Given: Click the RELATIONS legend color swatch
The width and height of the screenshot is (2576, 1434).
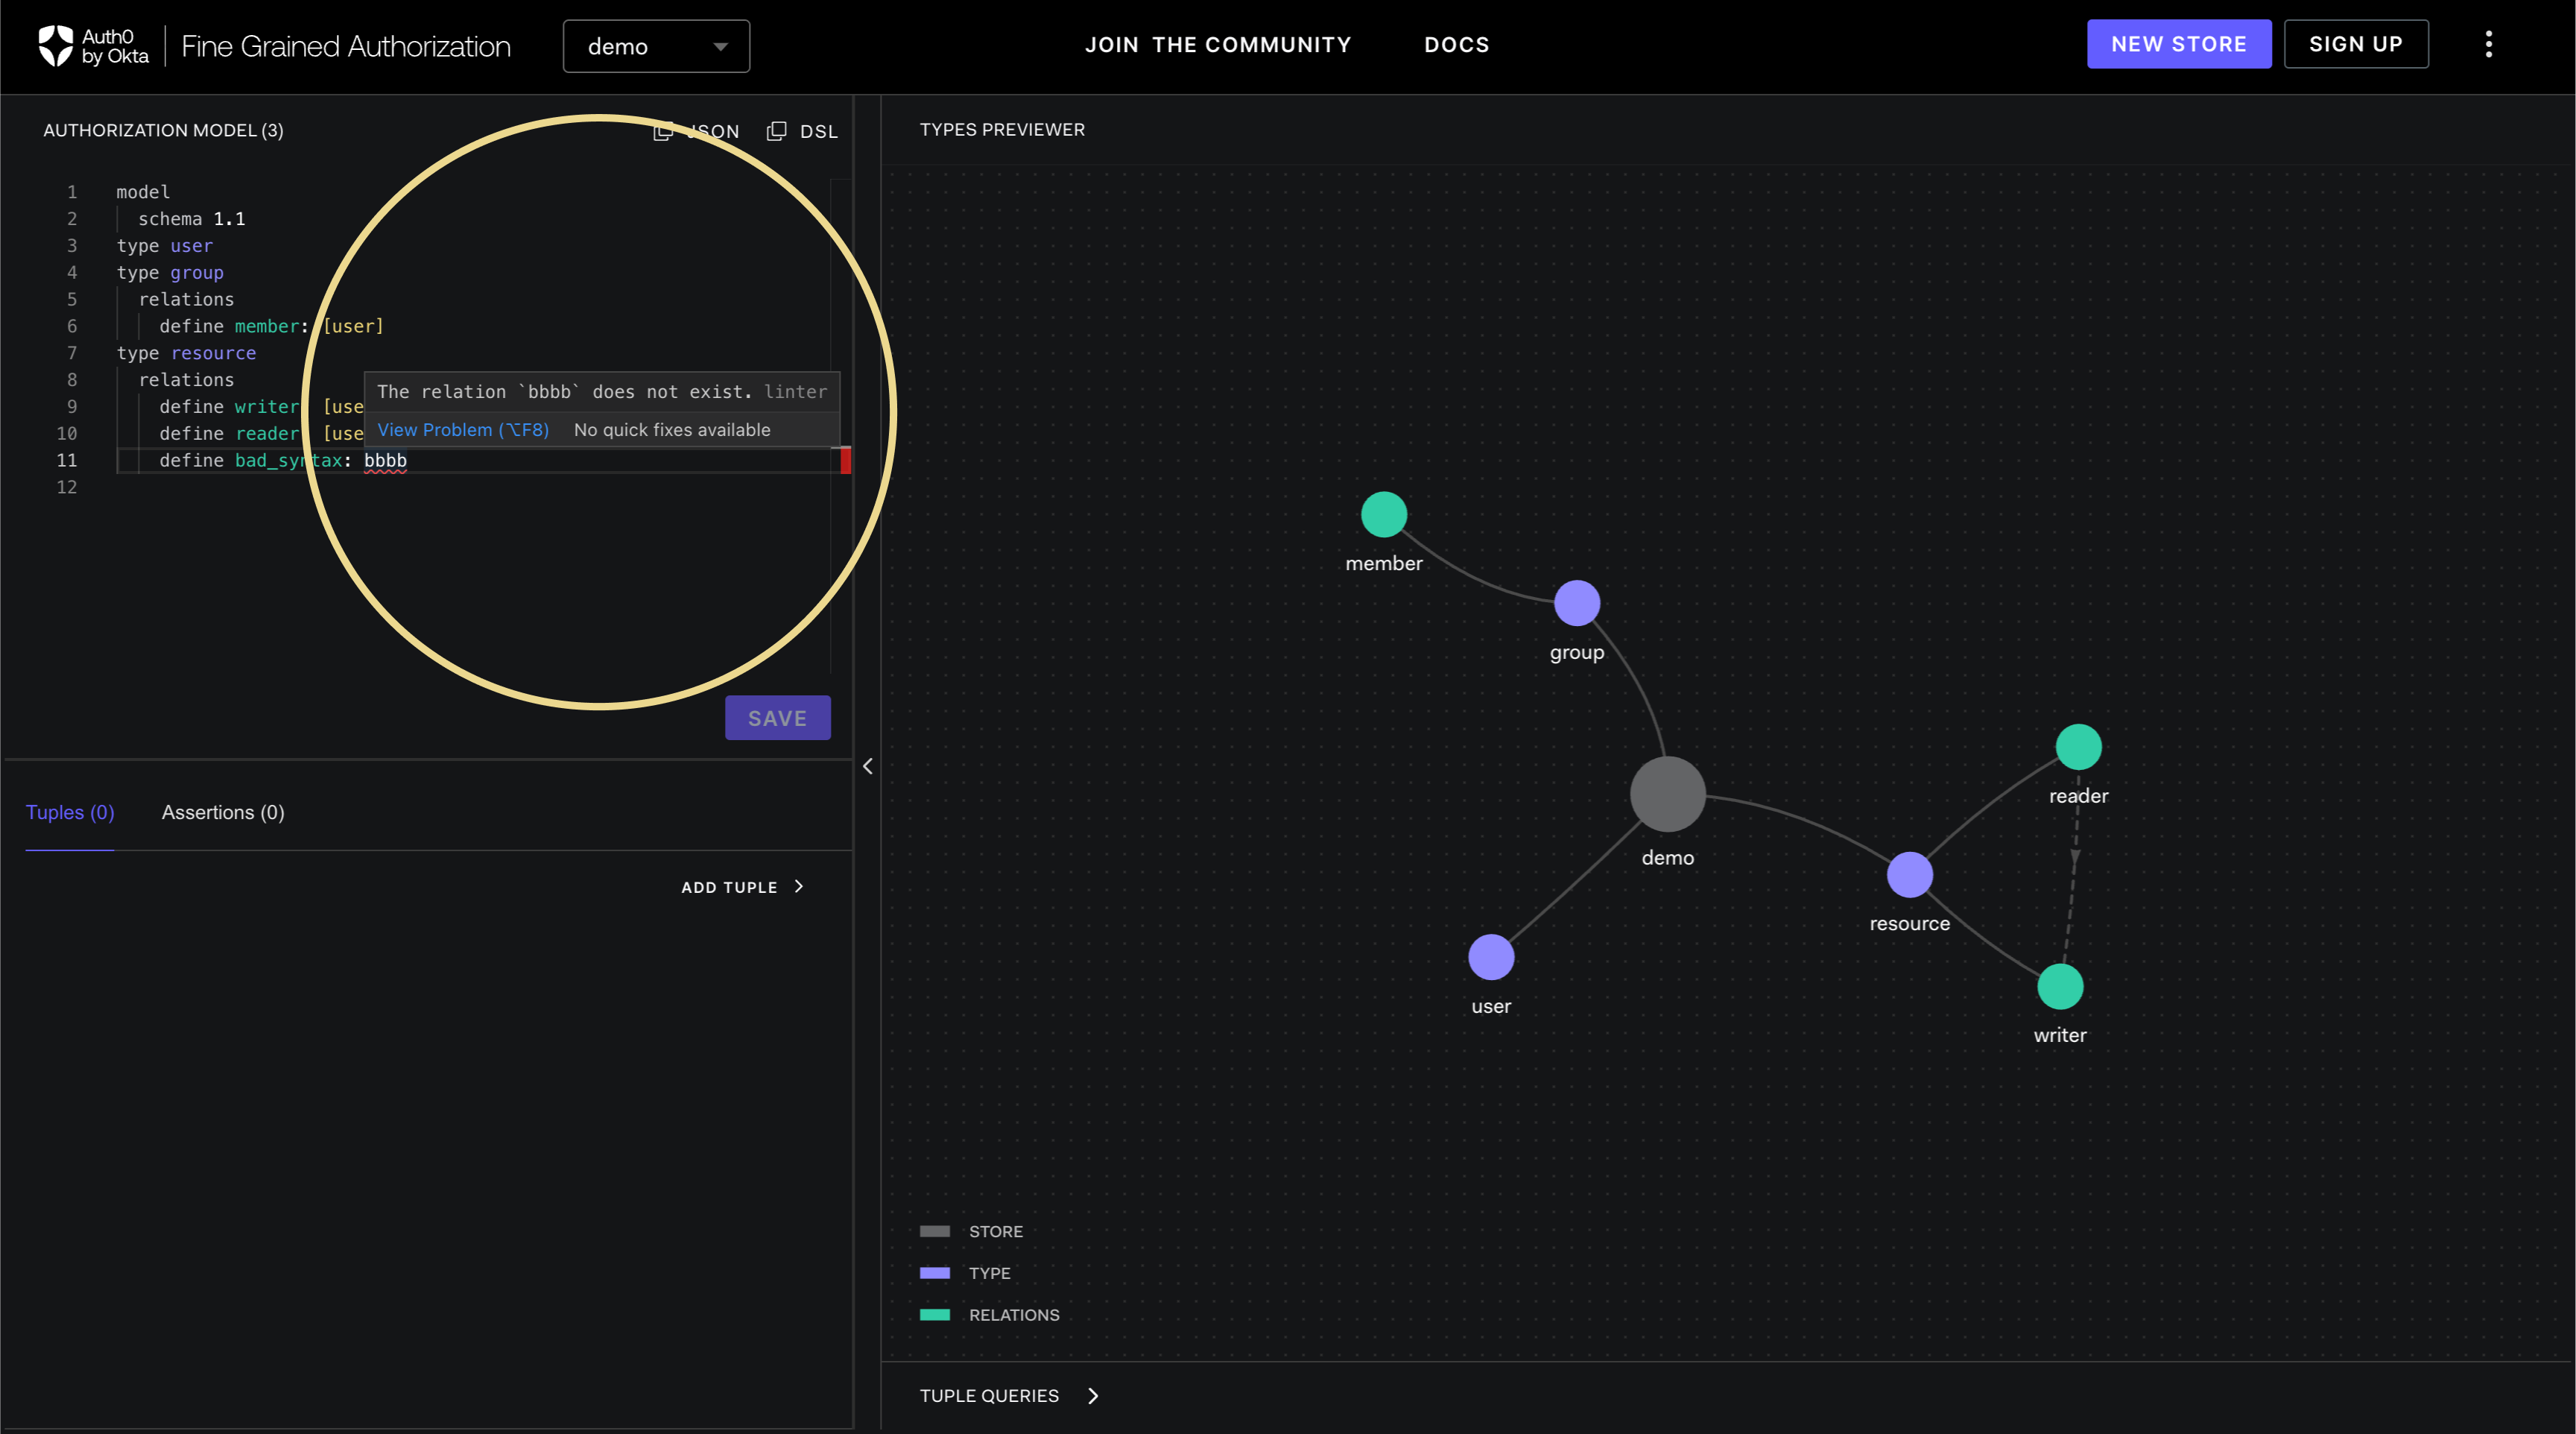Looking at the screenshot, I should pos(934,1315).
